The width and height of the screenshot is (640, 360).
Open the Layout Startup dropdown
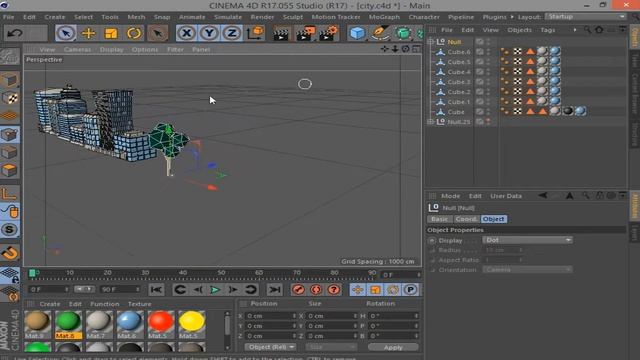point(586,17)
